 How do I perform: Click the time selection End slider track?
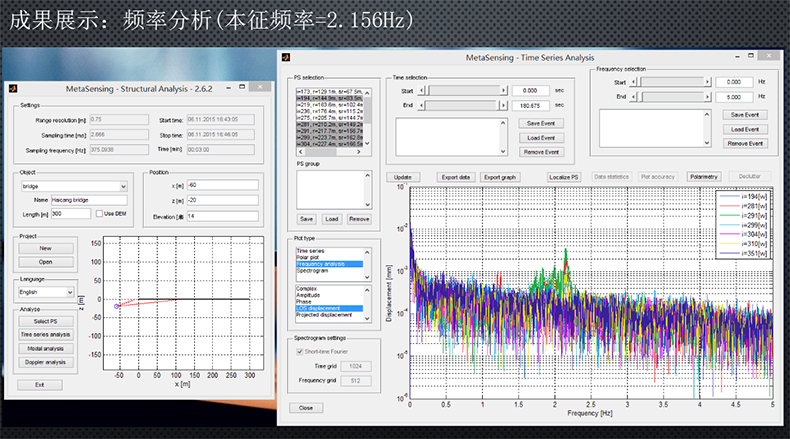[x=461, y=104]
